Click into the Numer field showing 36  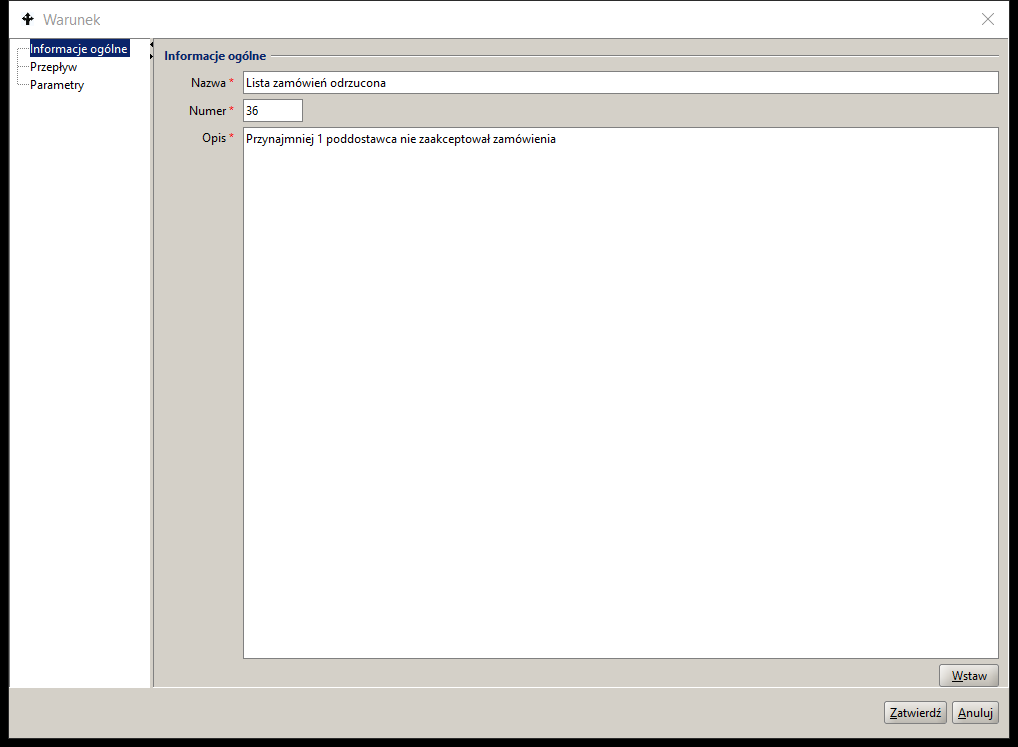(x=272, y=111)
